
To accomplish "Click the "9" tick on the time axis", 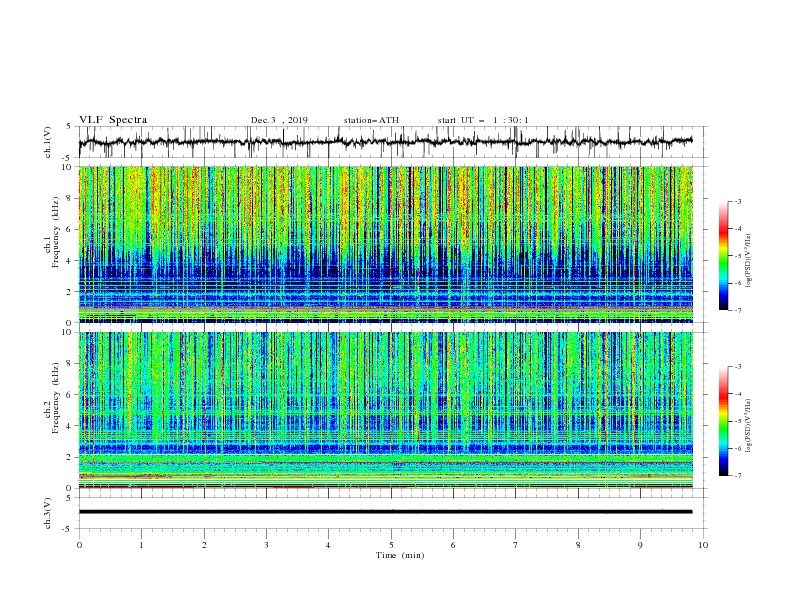I will tap(640, 545).
